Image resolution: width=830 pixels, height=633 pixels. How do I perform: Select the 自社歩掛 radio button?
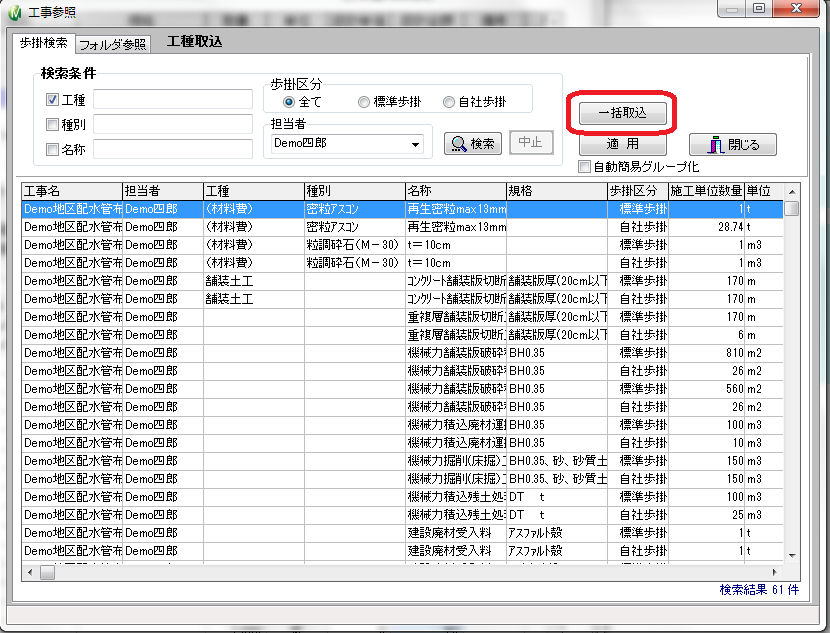pyautogui.click(x=448, y=102)
